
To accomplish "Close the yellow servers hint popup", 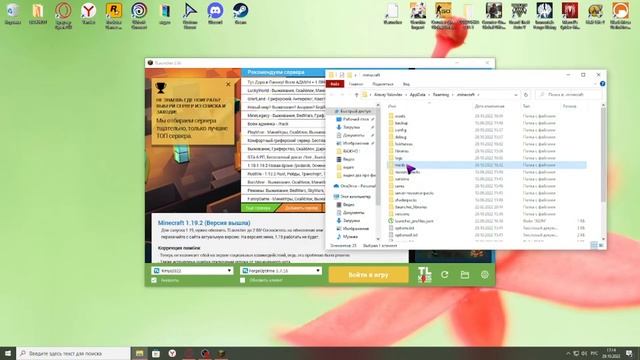I will pyautogui.click(x=228, y=84).
